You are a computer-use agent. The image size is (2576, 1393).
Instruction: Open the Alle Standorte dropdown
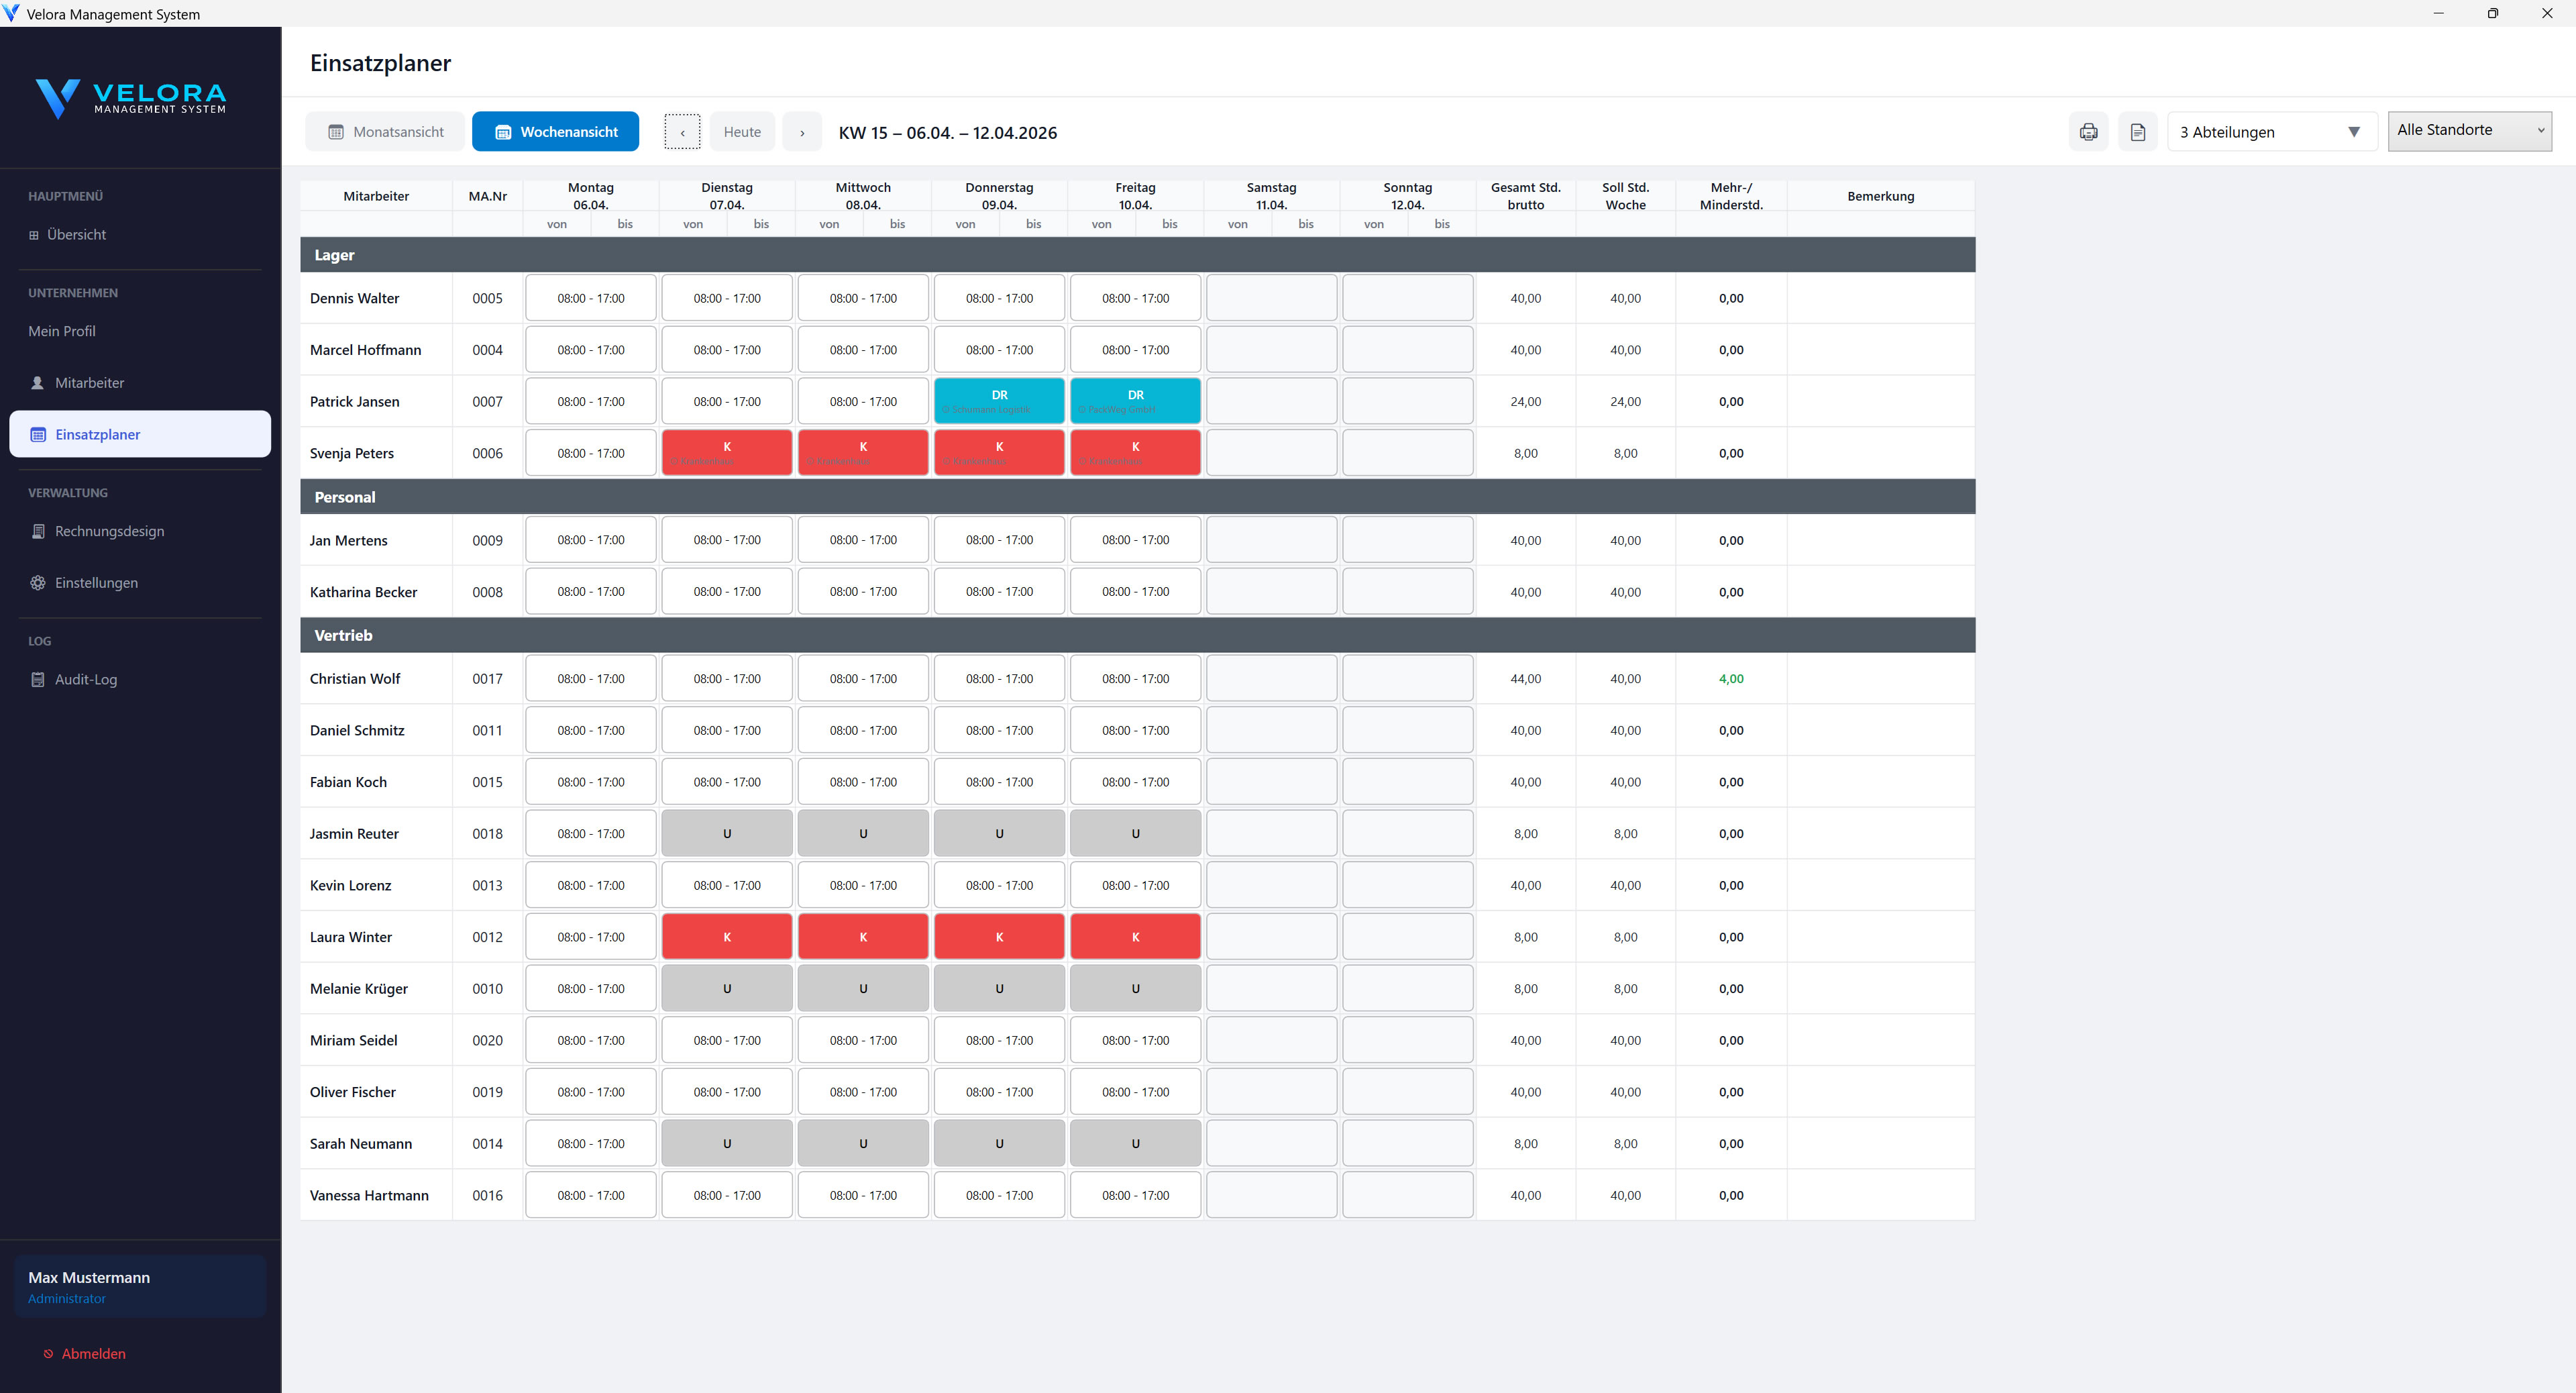click(2469, 130)
